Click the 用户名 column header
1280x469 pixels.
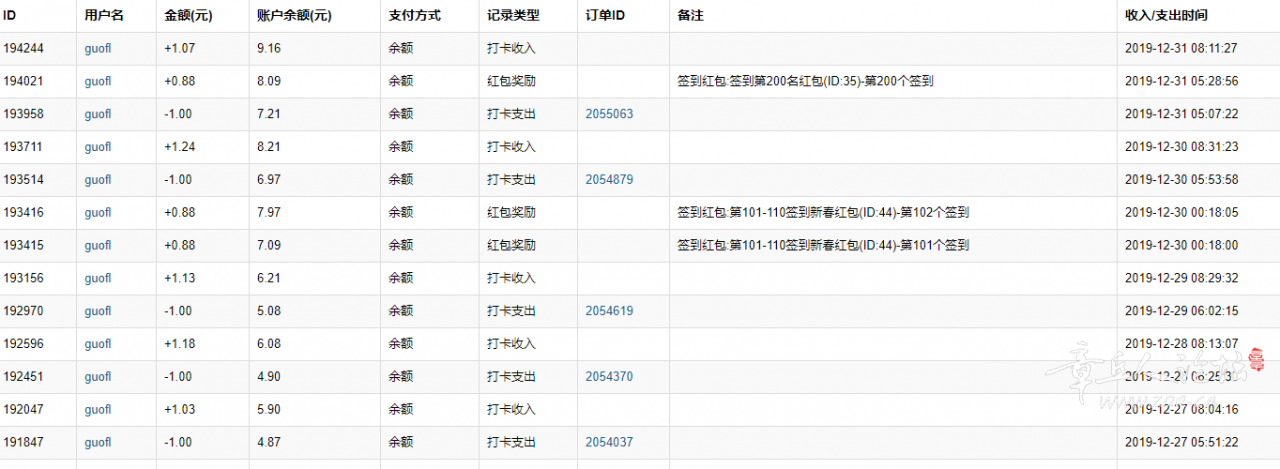104,16
